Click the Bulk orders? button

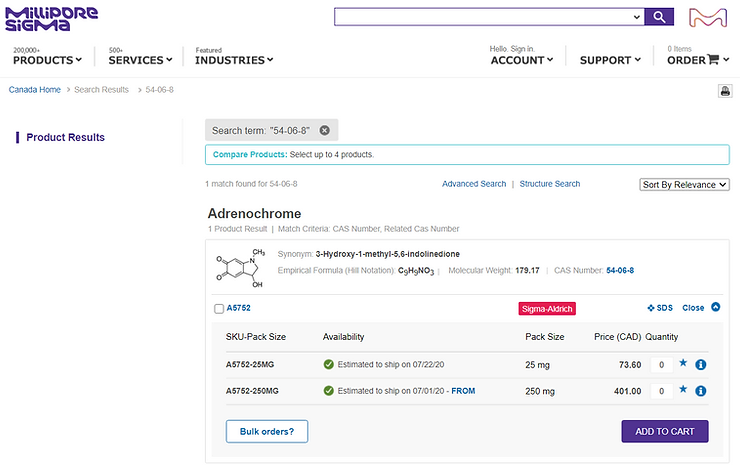(x=267, y=431)
